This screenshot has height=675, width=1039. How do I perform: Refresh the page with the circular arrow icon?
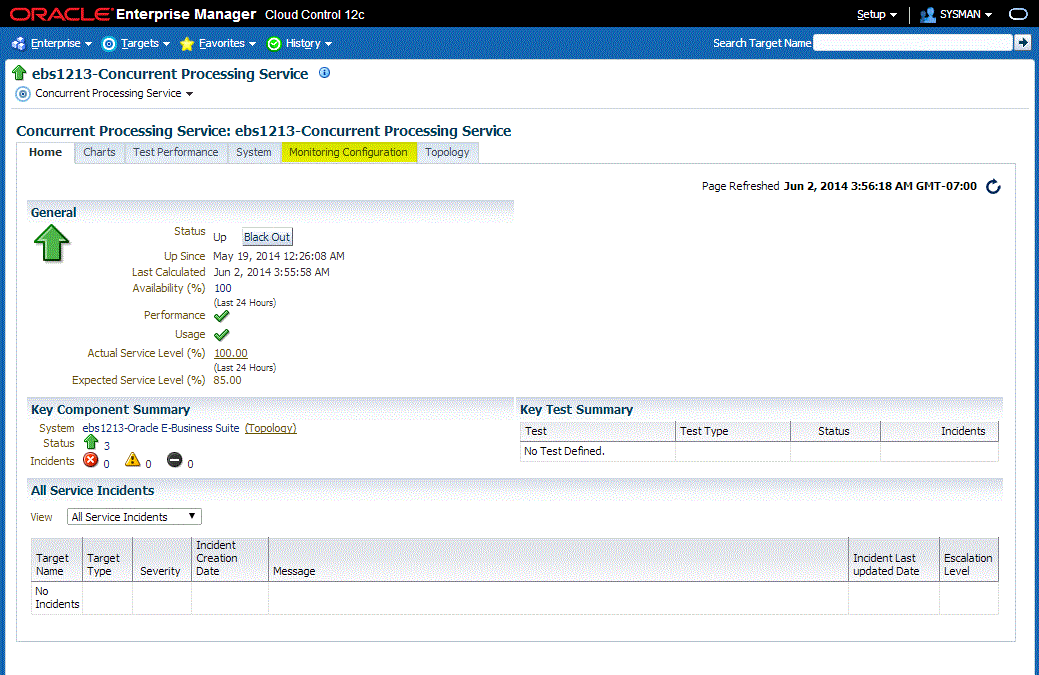(x=993, y=187)
